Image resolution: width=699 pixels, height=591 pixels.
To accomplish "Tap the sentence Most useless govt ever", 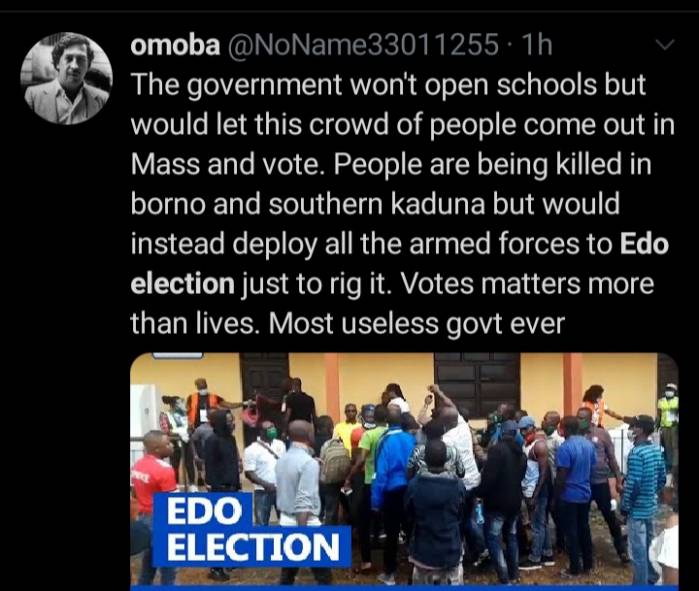I will [417, 323].
